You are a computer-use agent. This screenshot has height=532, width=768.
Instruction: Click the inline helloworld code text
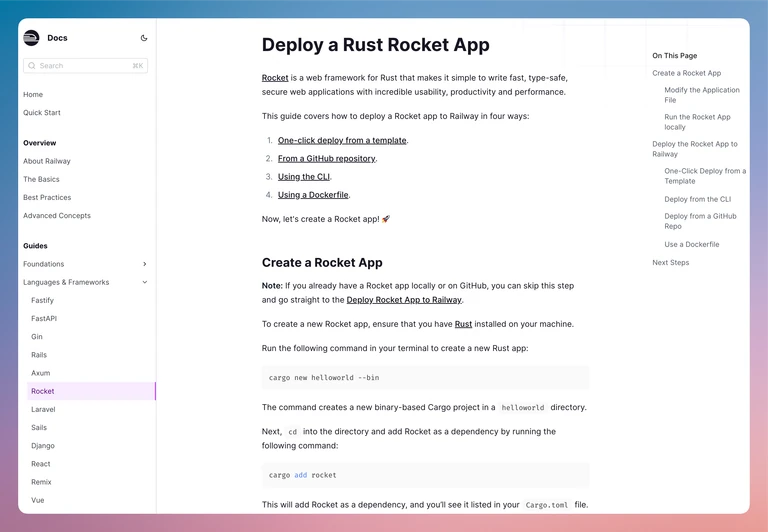click(523, 408)
